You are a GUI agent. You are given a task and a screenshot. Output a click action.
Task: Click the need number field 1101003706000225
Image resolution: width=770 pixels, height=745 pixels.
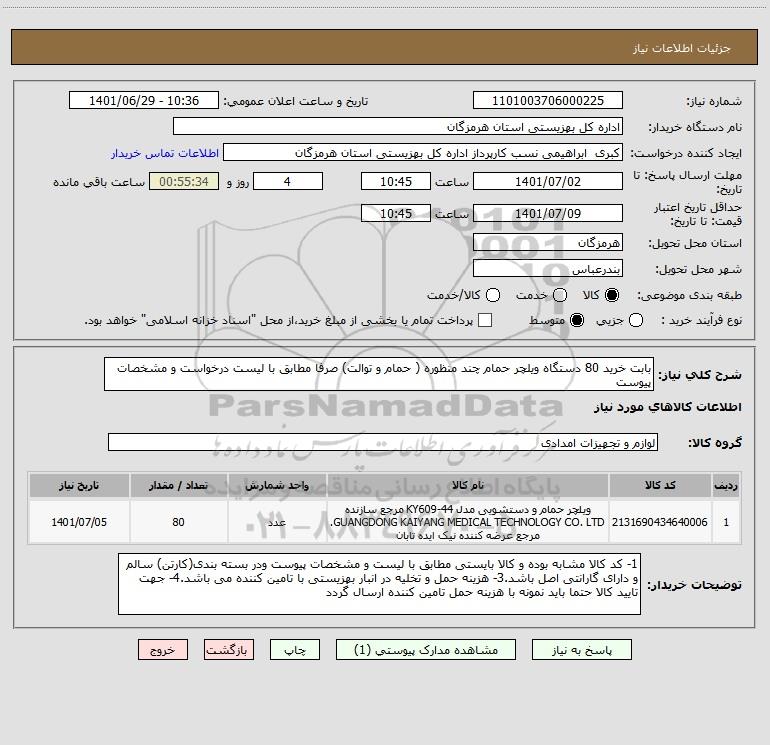548,100
